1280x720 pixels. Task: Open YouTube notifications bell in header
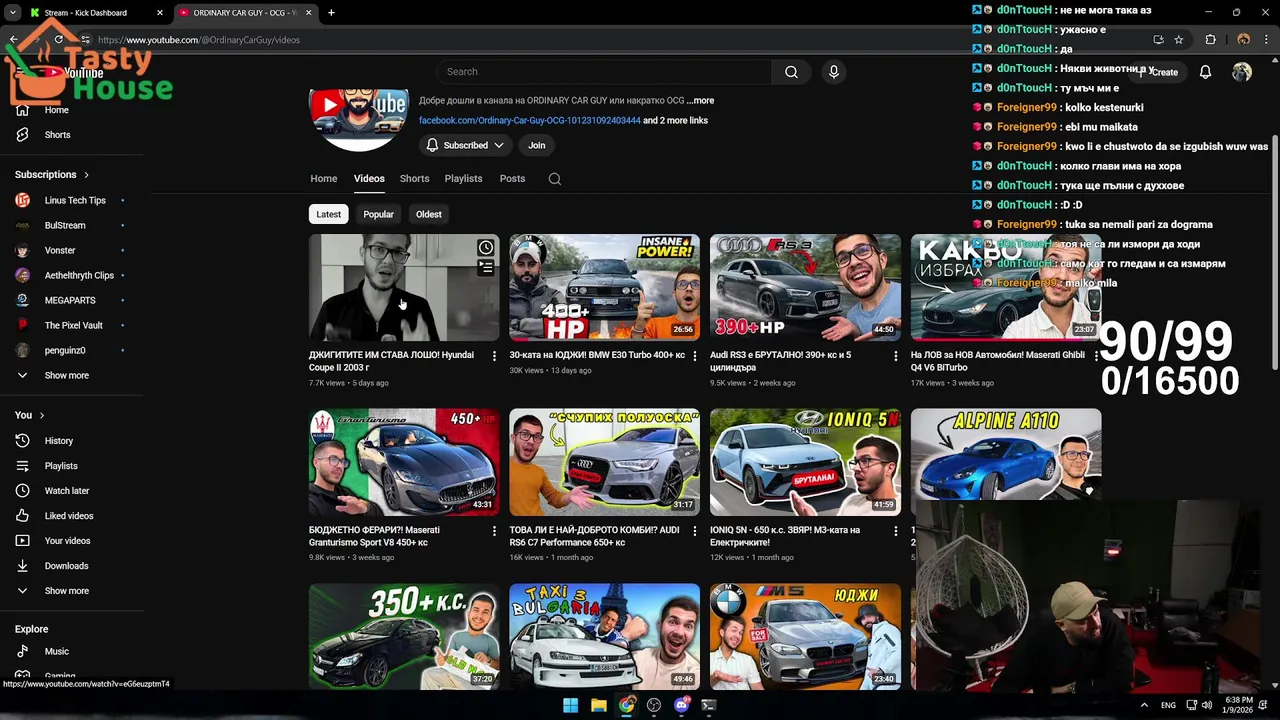(1205, 72)
